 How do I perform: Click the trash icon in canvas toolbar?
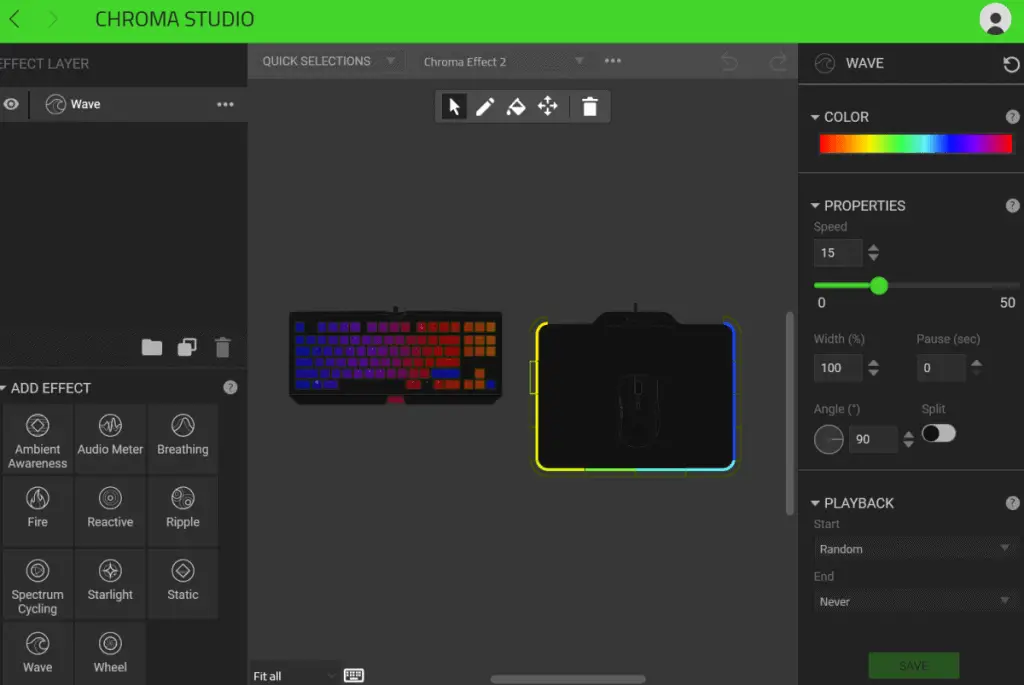[590, 106]
